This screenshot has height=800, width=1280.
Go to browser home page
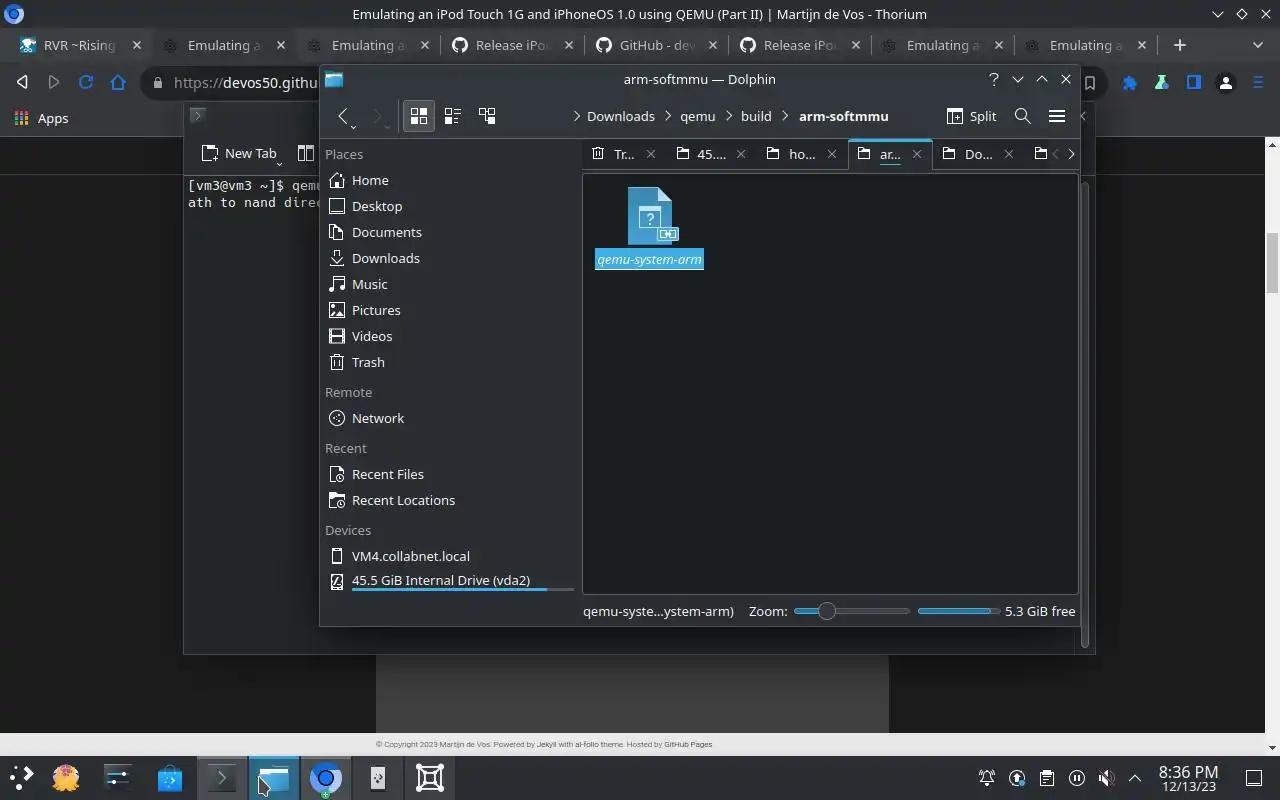click(x=118, y=83)
